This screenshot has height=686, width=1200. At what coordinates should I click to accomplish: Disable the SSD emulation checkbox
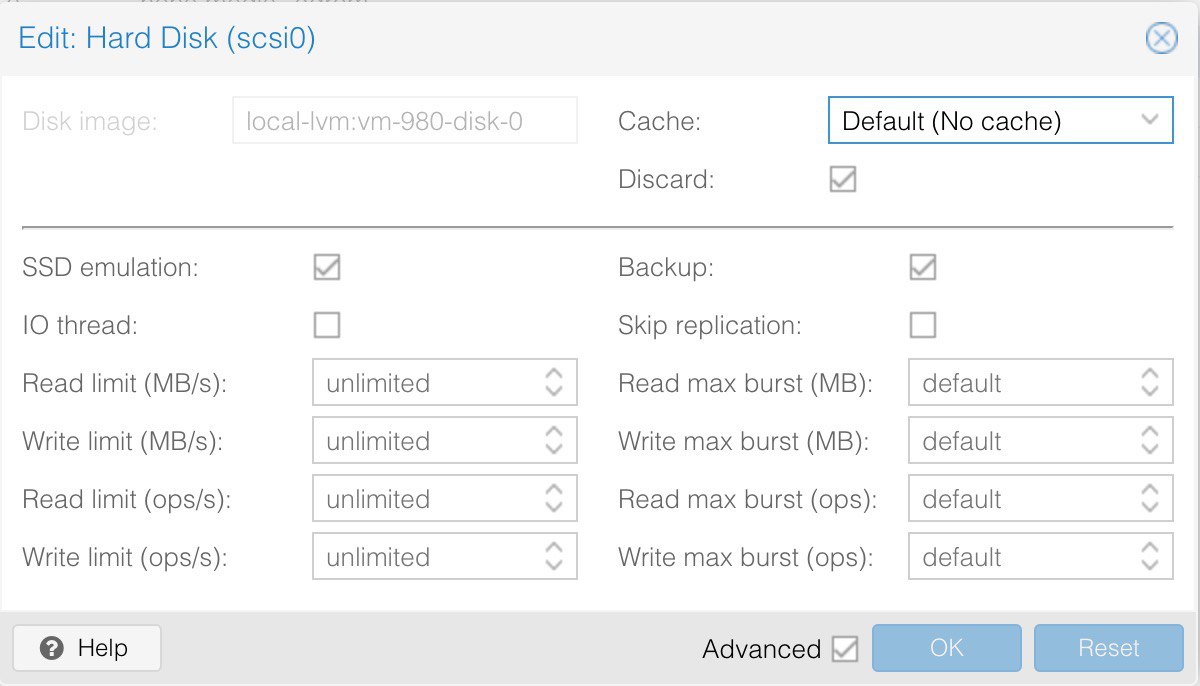[x=327, y=267]
